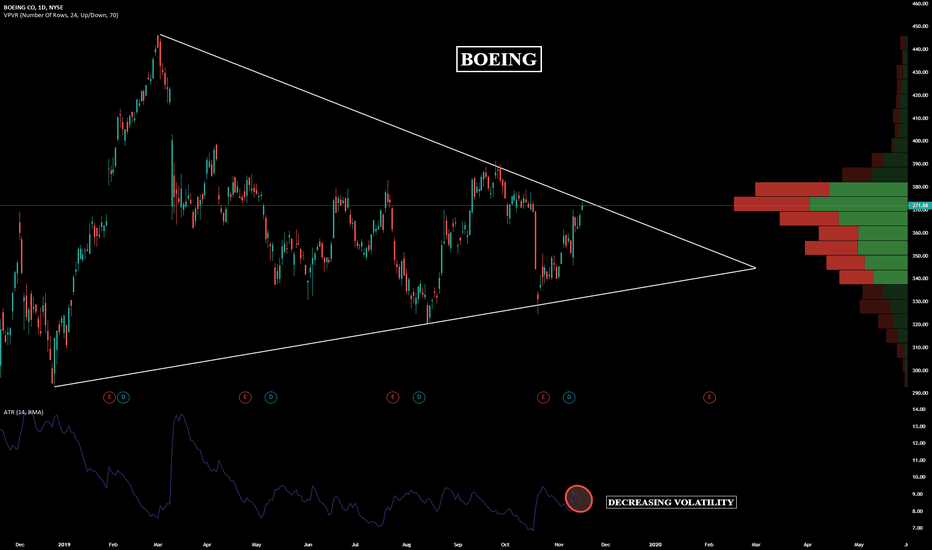Click the 450.00 price axis label
932x550 pixels.
tap(920, 26)
